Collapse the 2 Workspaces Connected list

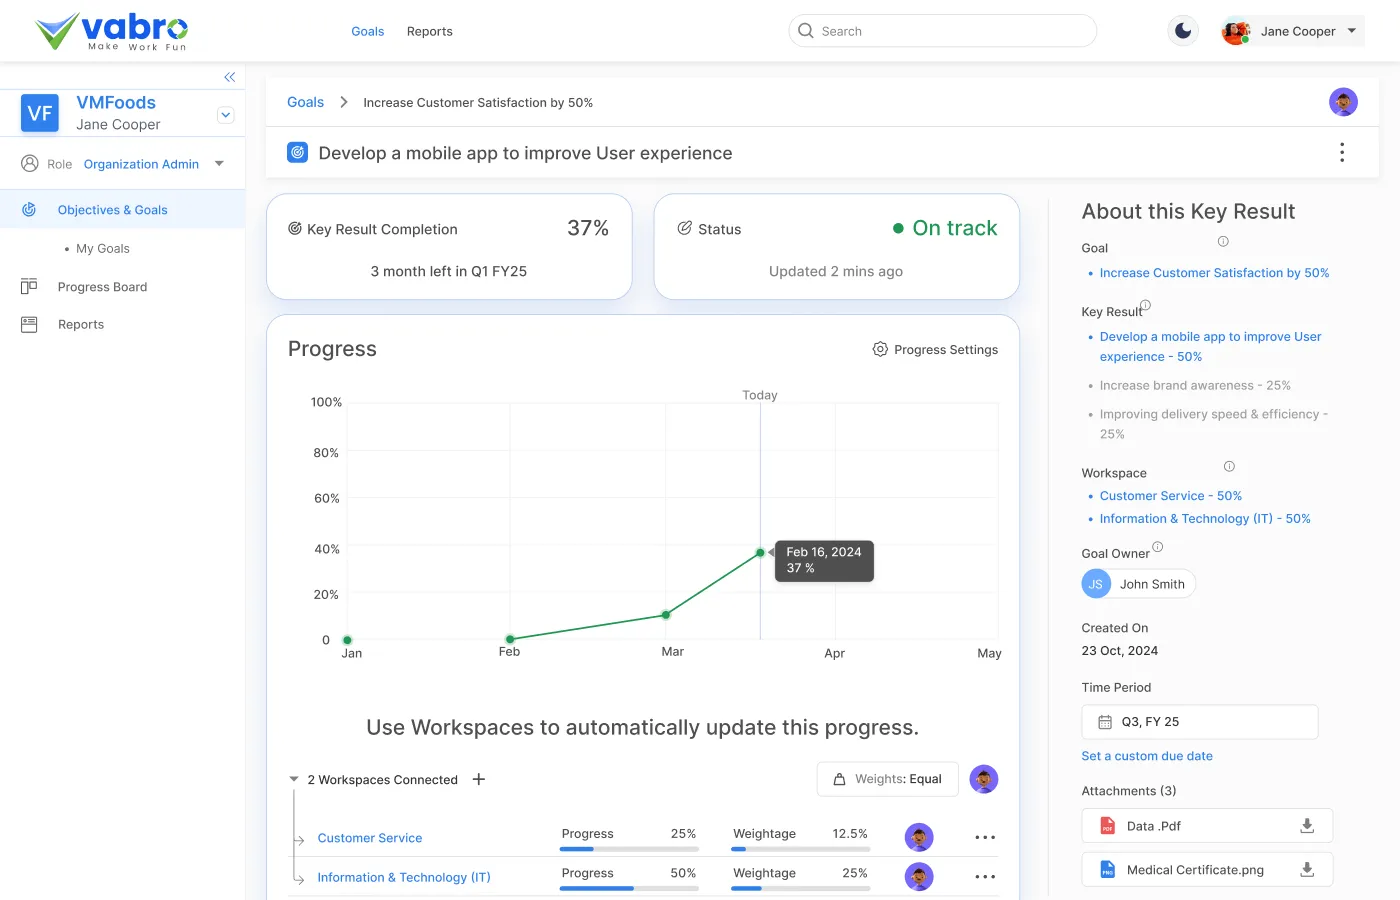294,780
